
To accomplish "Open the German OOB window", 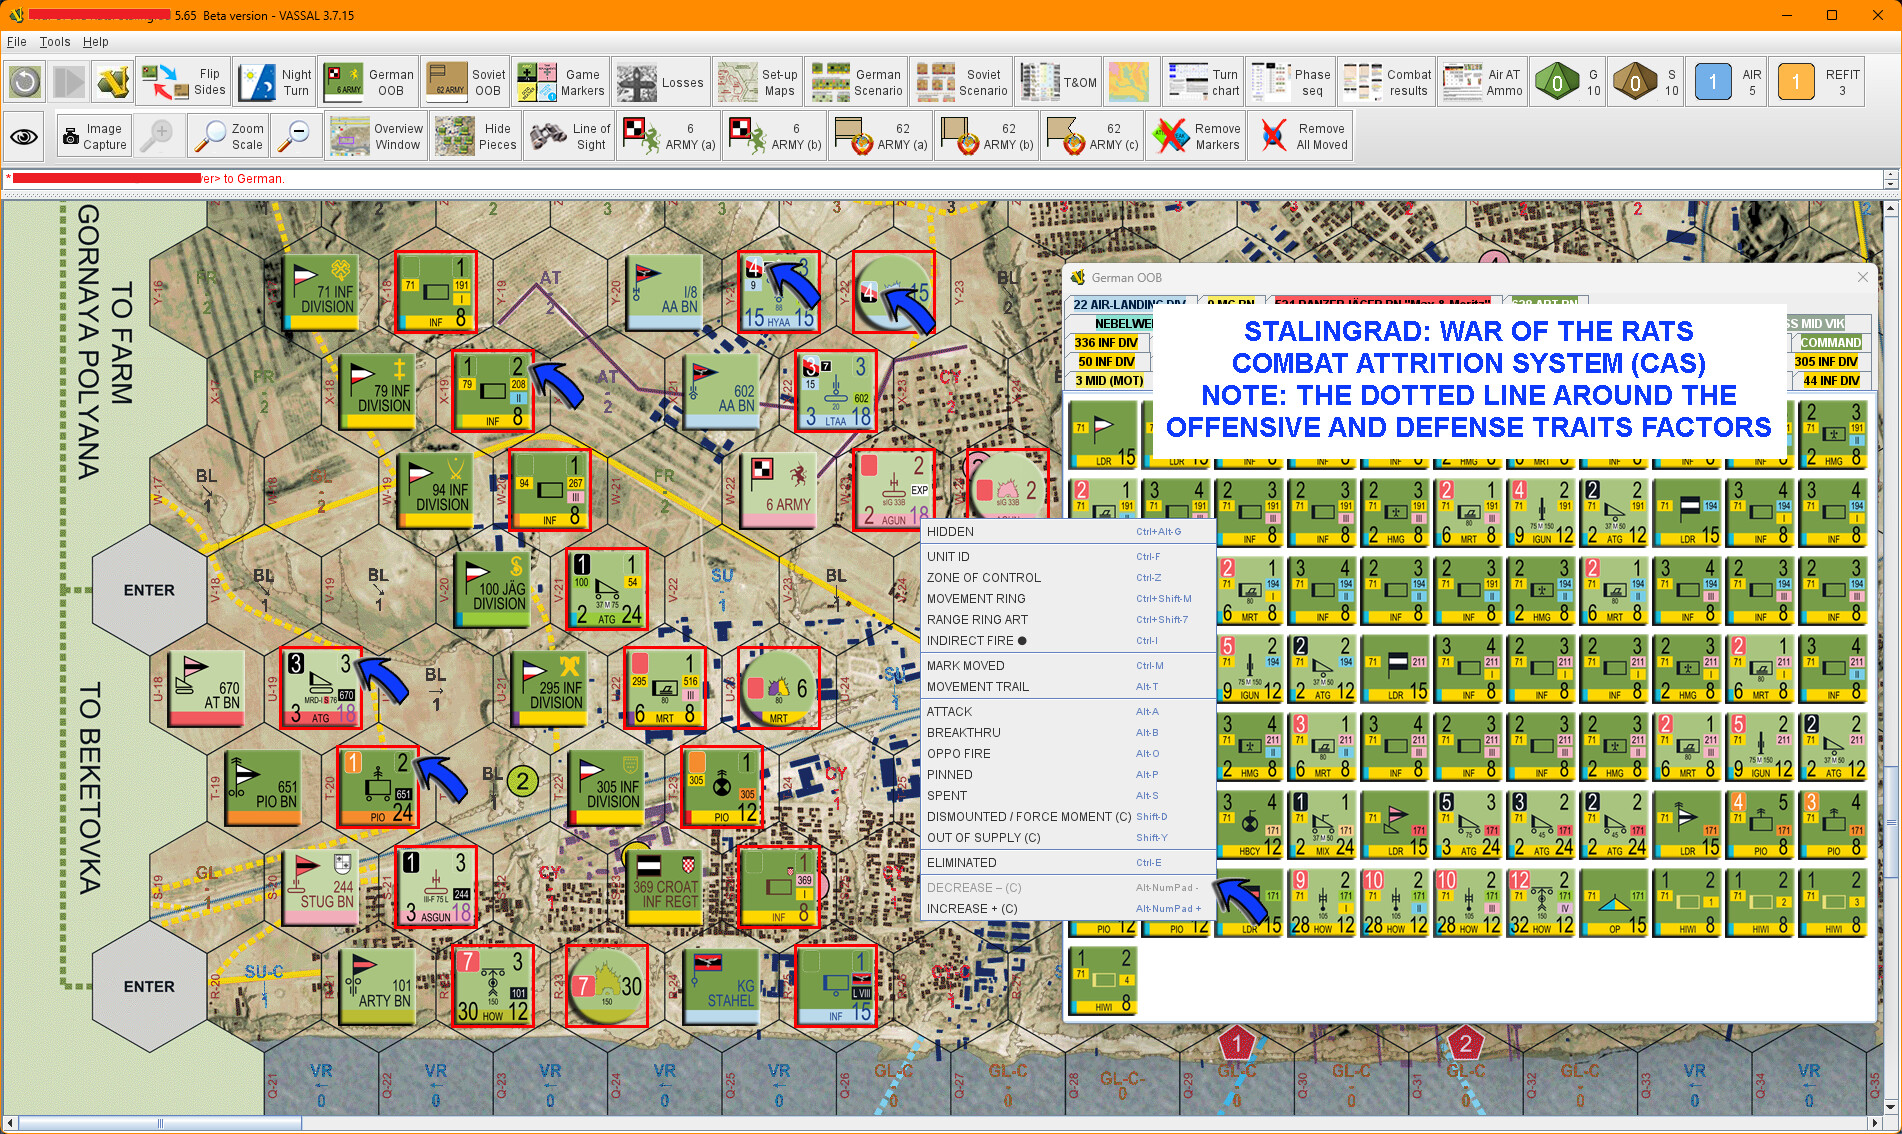I will tap(369, 82).
